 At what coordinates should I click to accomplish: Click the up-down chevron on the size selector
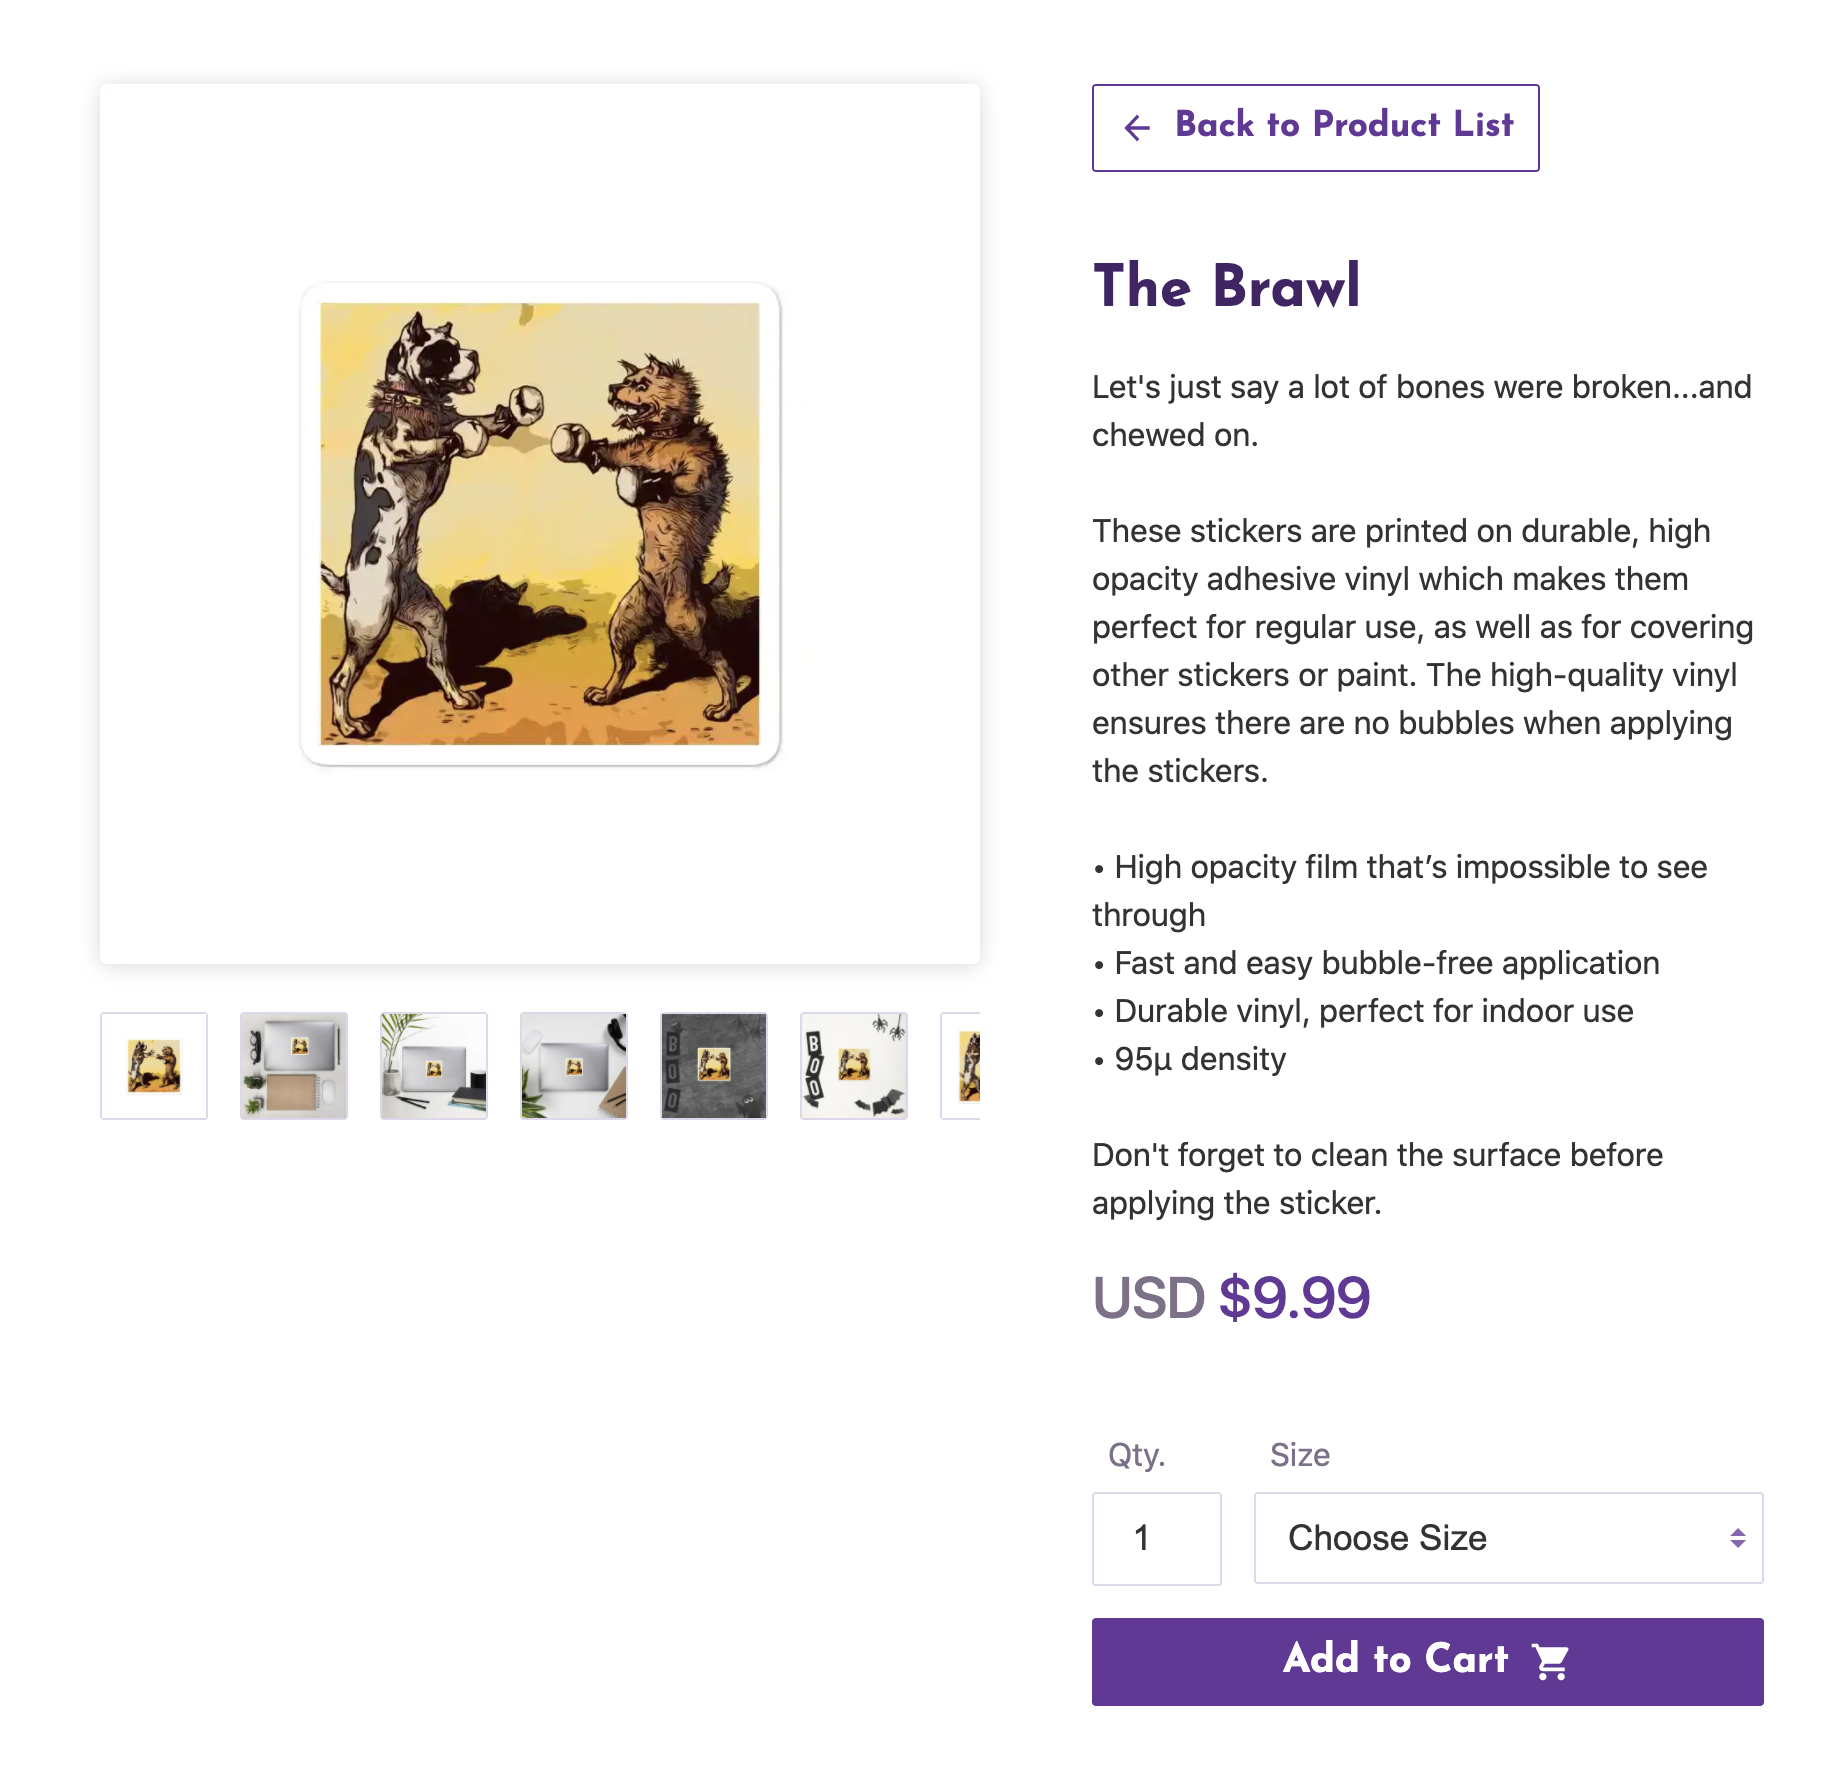[1737, 1538]
